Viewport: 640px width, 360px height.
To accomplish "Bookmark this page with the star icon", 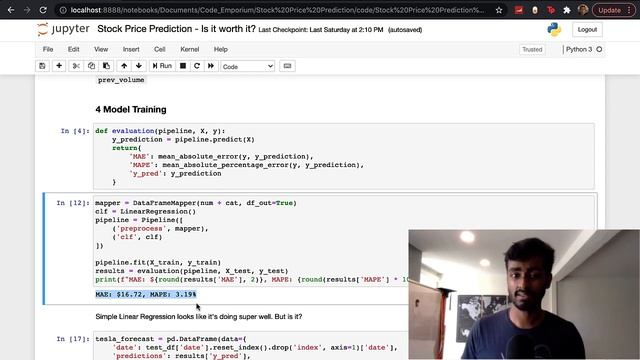I will click(499, 10).
